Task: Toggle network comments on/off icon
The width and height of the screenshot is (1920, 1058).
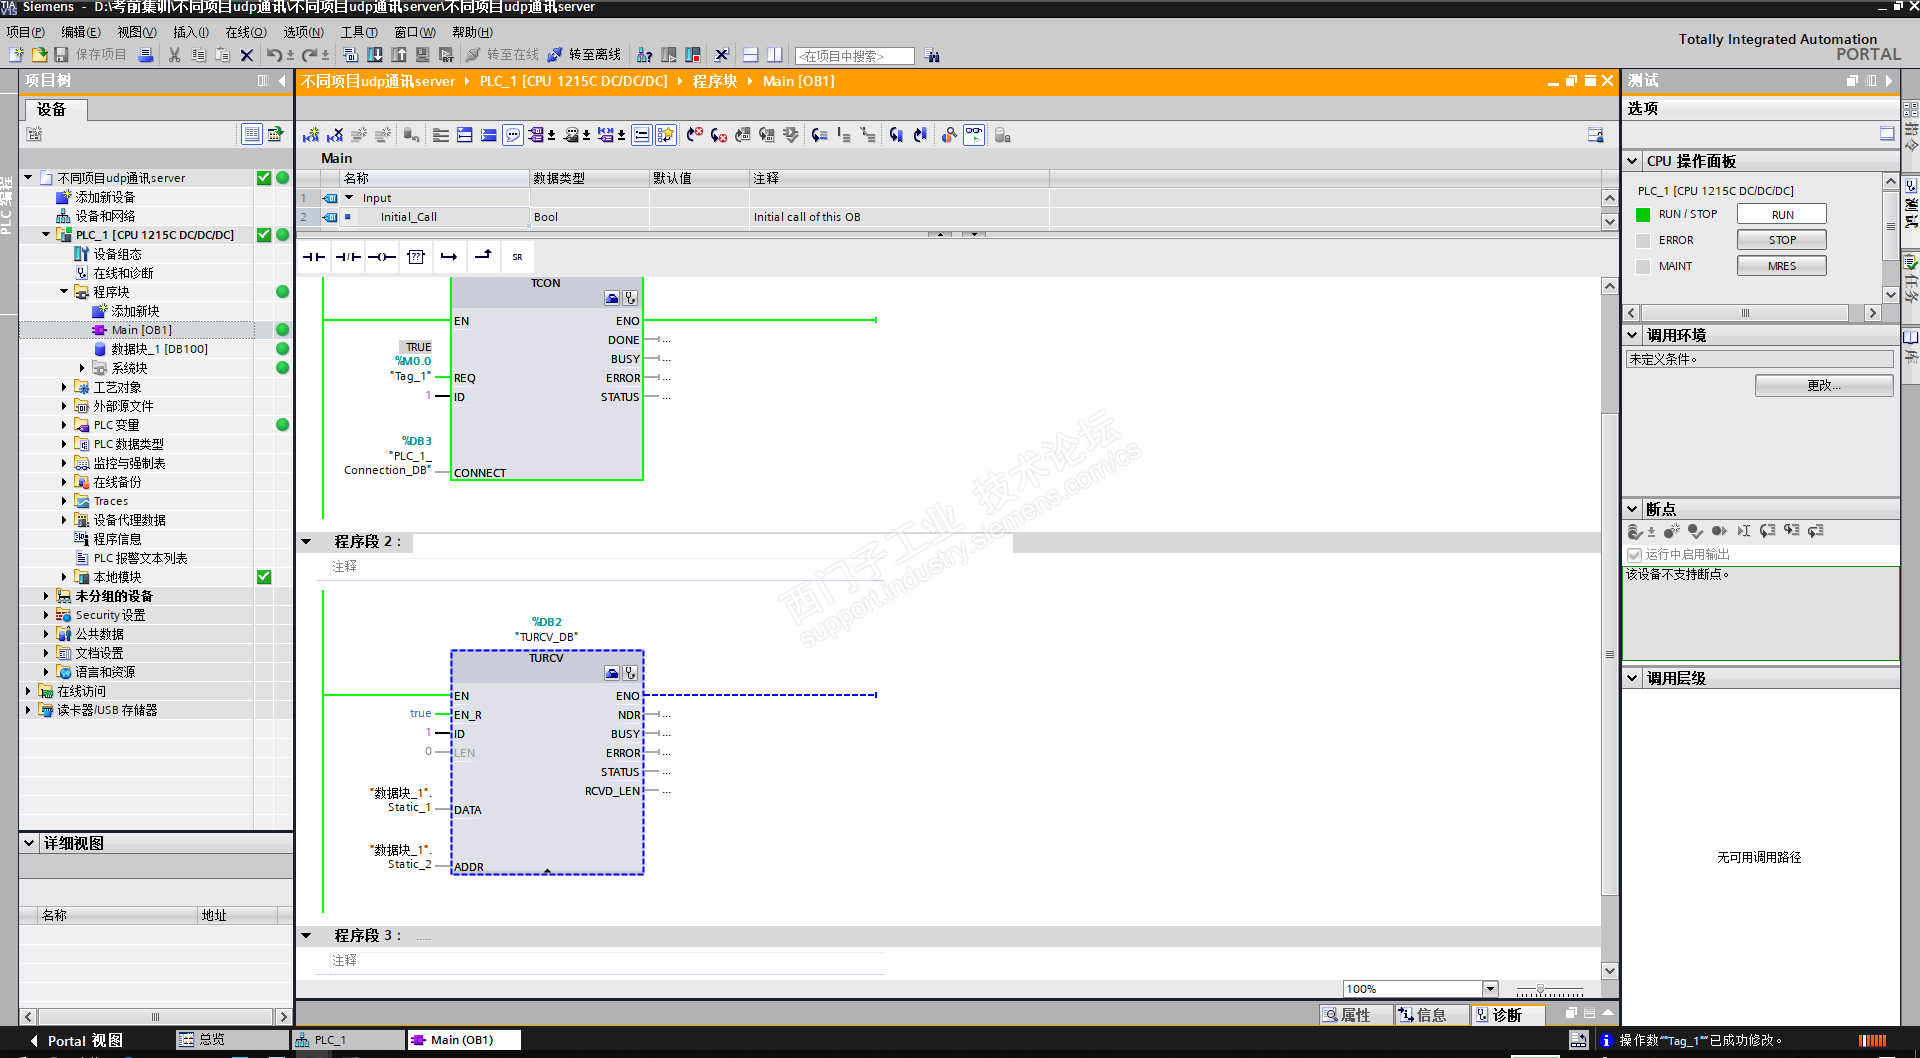Action: click(642, 135)
